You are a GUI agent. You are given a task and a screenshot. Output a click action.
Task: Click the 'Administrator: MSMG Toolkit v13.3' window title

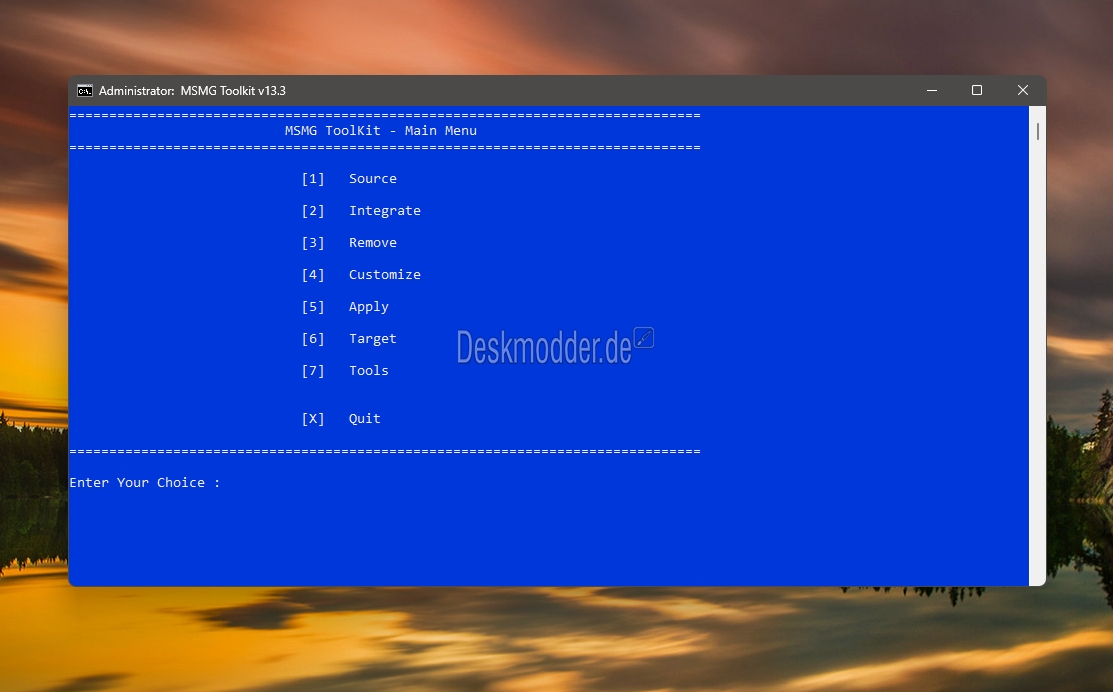pos(192,91)
